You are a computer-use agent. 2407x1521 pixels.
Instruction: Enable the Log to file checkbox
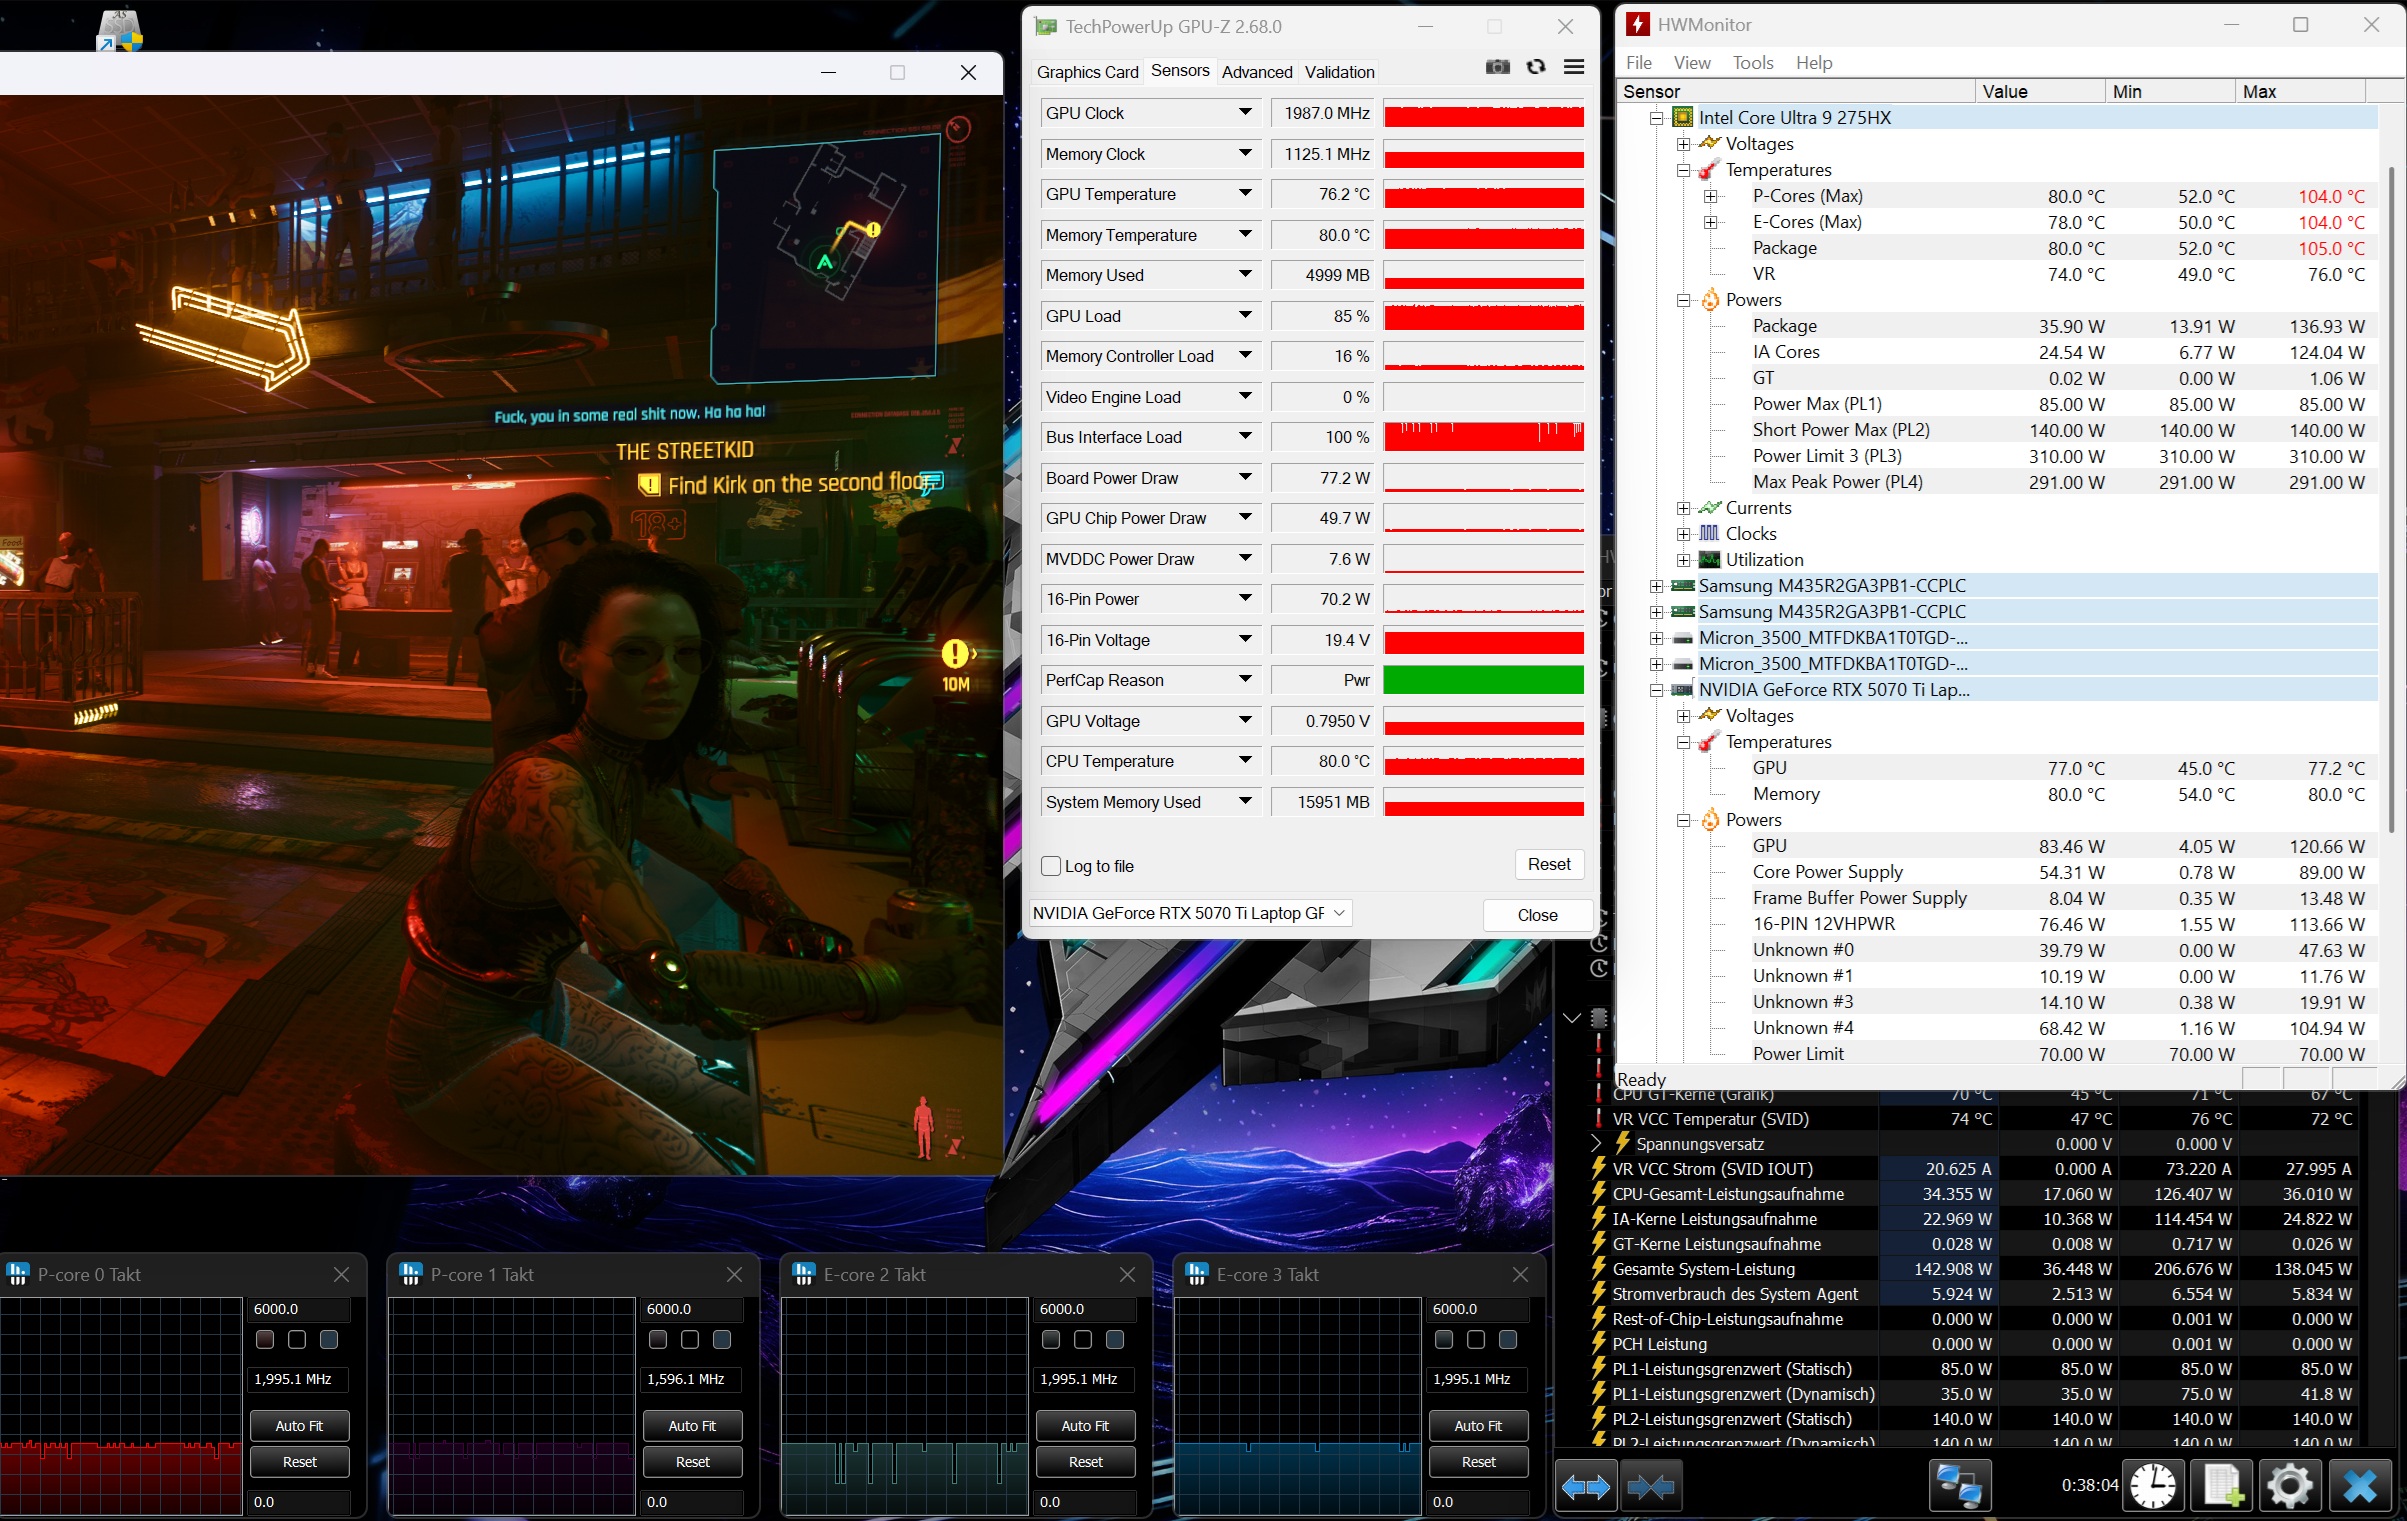1051,866
